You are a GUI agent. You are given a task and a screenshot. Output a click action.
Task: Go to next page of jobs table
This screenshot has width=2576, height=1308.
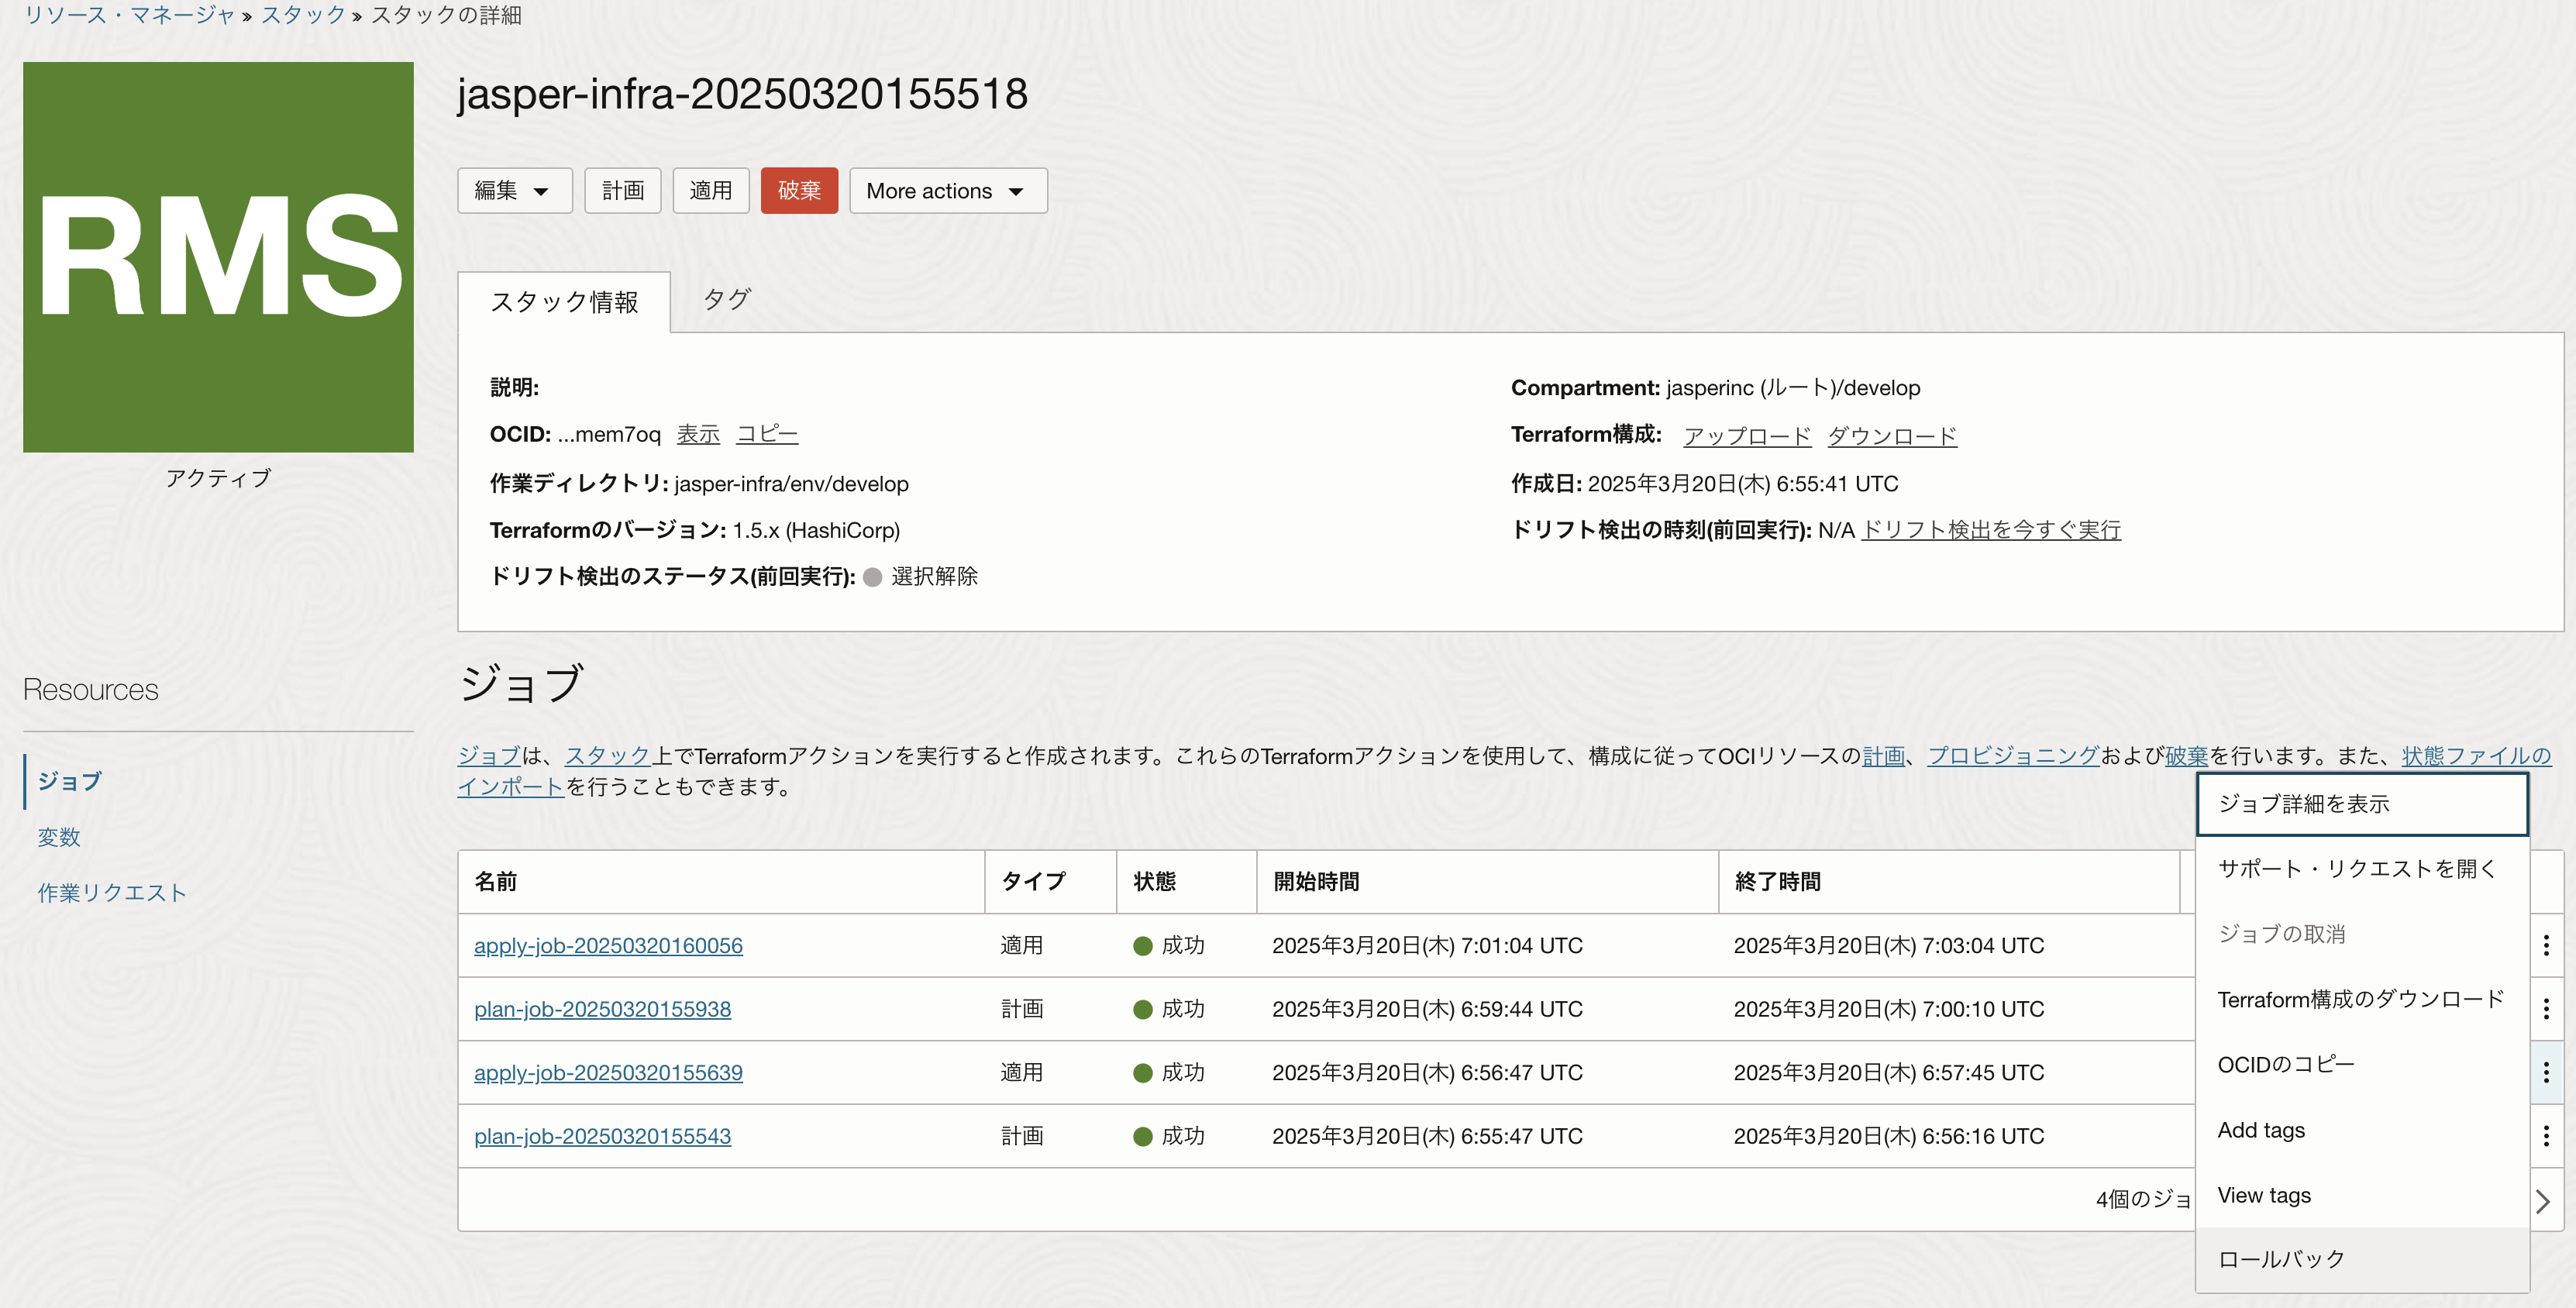pyautogui.click(x=2543, y=1200)
